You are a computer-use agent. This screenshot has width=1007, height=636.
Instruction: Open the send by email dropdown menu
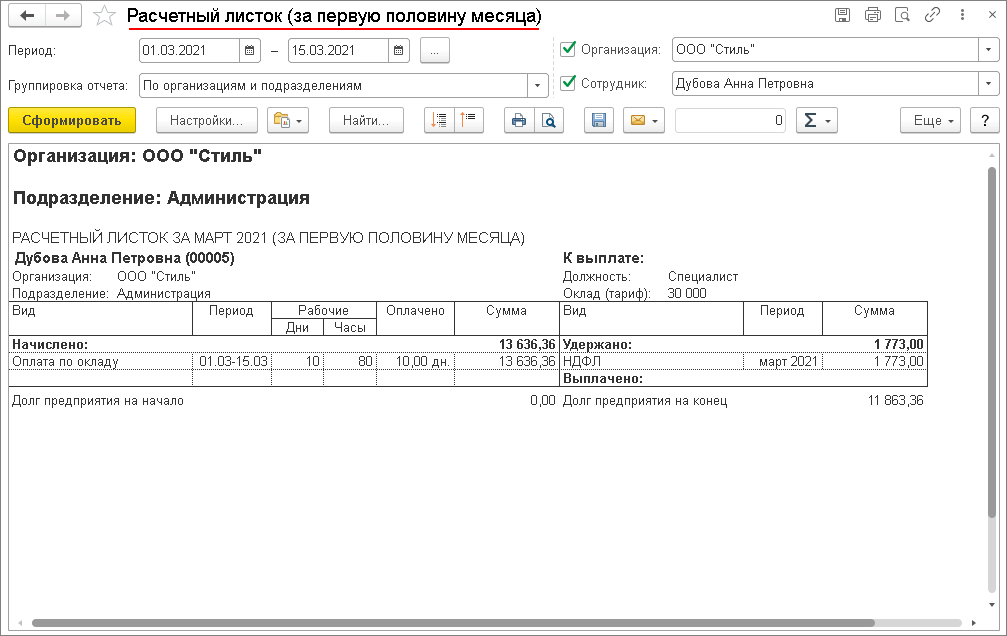coord(643,121)
